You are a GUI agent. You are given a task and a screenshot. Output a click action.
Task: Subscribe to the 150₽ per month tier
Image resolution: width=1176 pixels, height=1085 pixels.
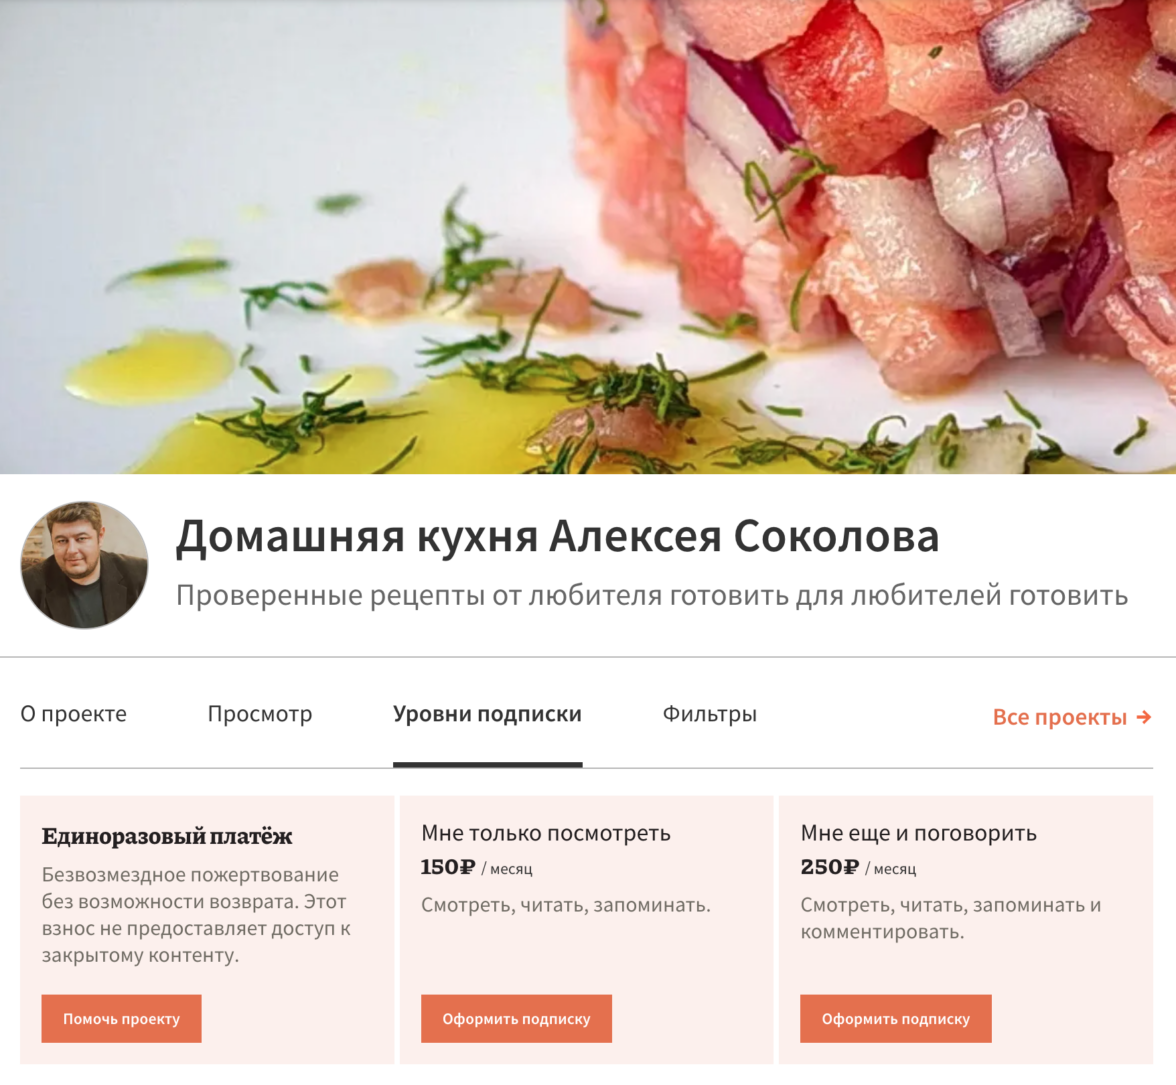coord(516,1018)
